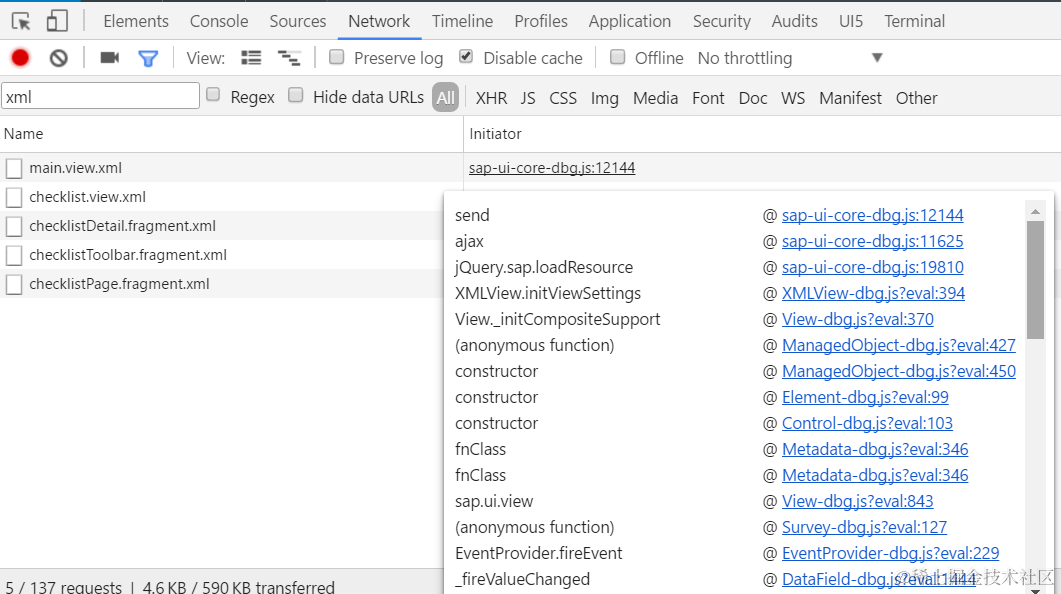The image size is (1061, 594).
Task: Open the Console tab
Action: pos(219,21)
